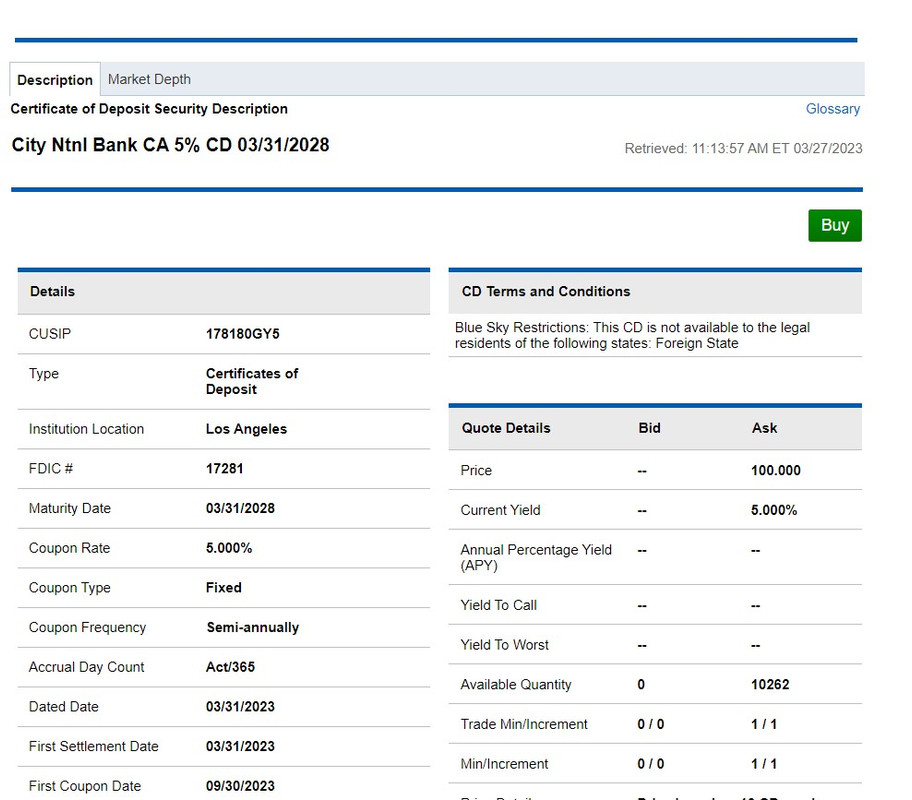Click the Retrieved timestamp text
The image size is (912, 800).
pyautogui.click(x=743, y=148)
